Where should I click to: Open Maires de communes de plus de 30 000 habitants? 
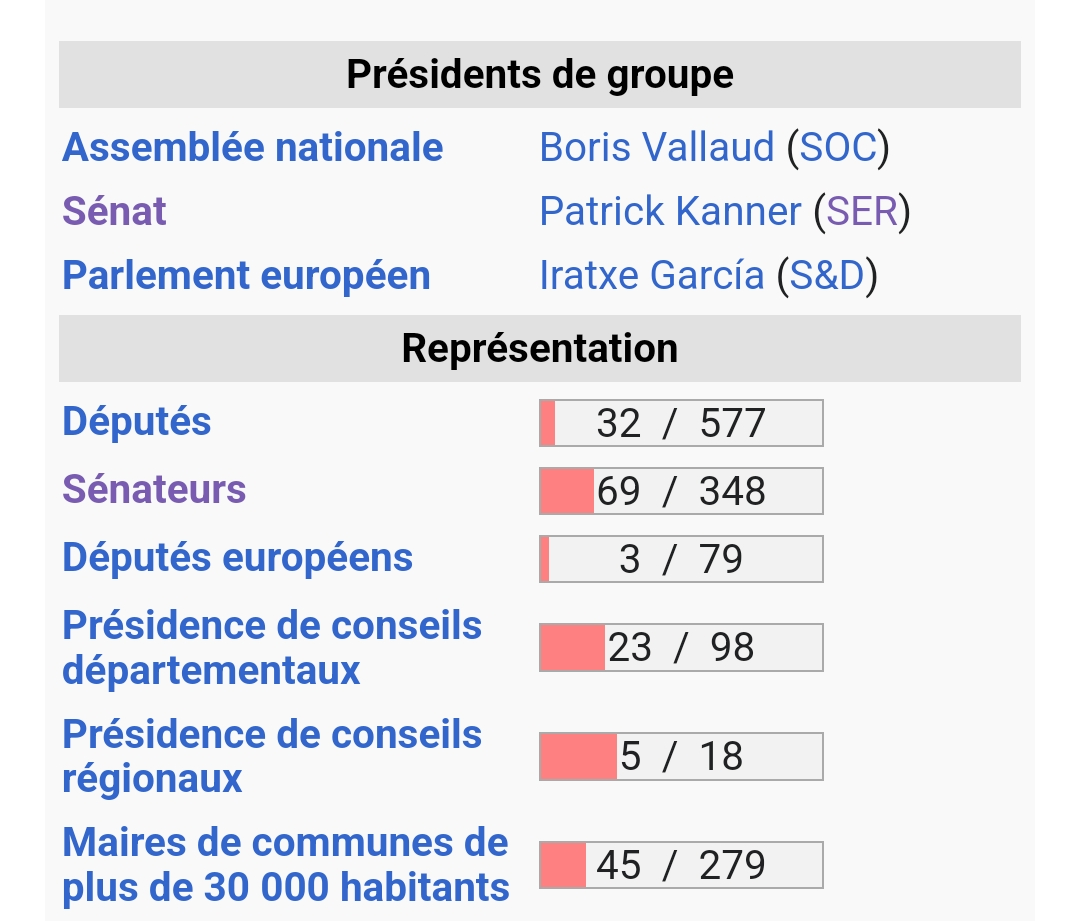pos(286,865)
